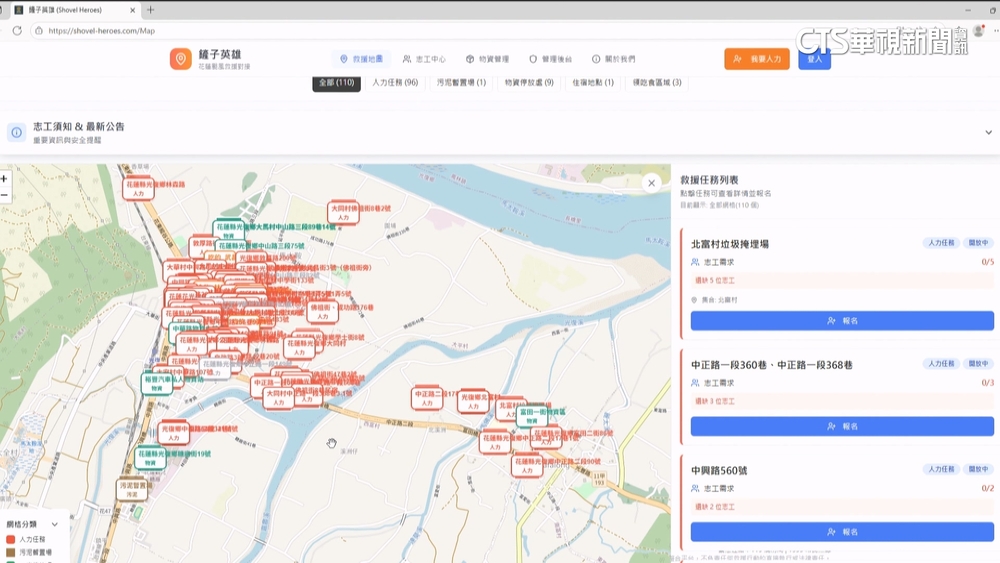Select the 中正路二段90號 marker
1000x563 pixels.
(527, 466)
